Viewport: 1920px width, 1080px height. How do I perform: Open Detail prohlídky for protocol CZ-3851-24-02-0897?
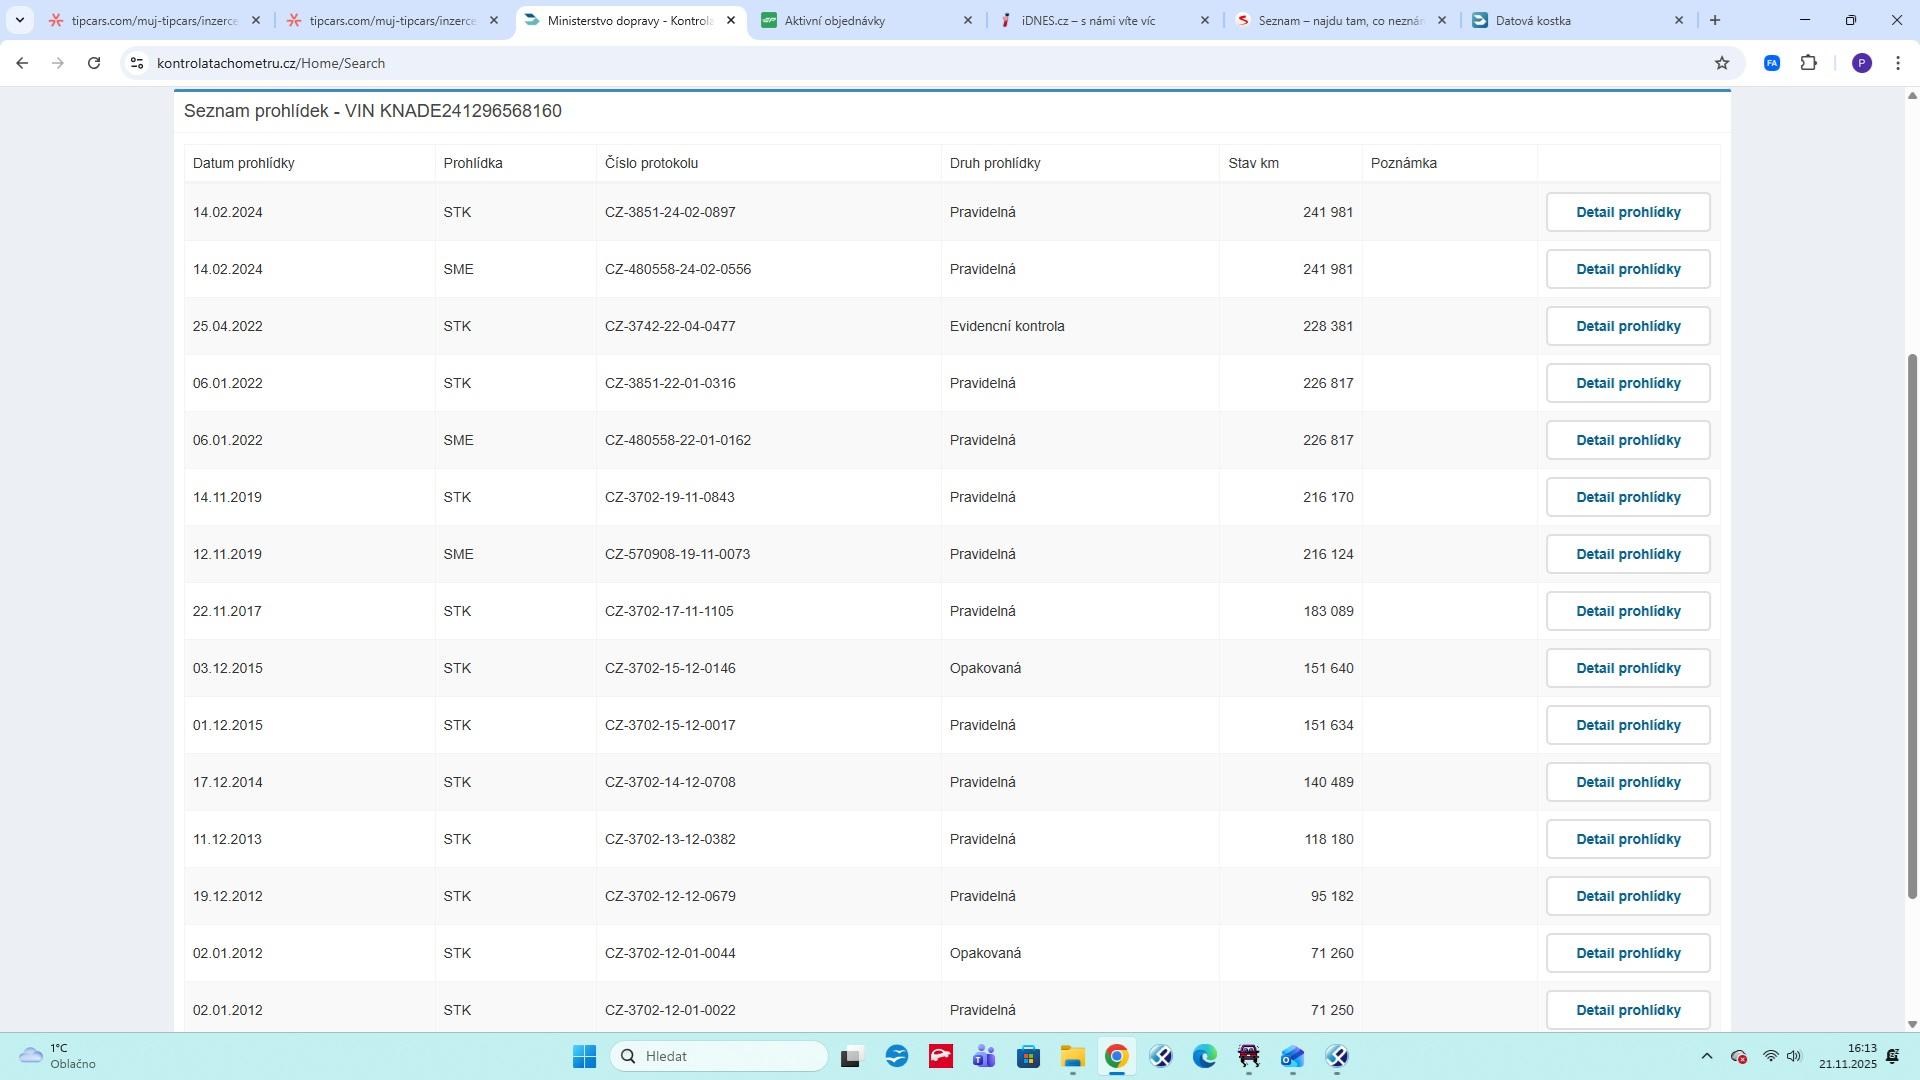[x=1627, y=212]
